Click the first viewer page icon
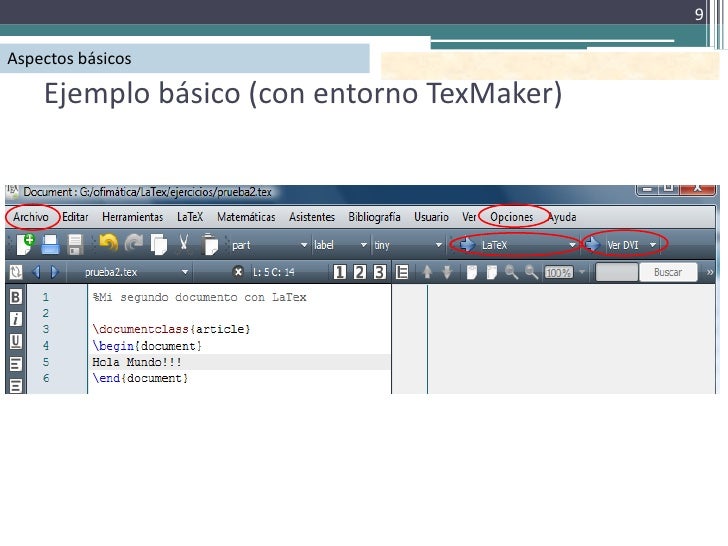The image size is (728, 546). click(x=471, y=272)
